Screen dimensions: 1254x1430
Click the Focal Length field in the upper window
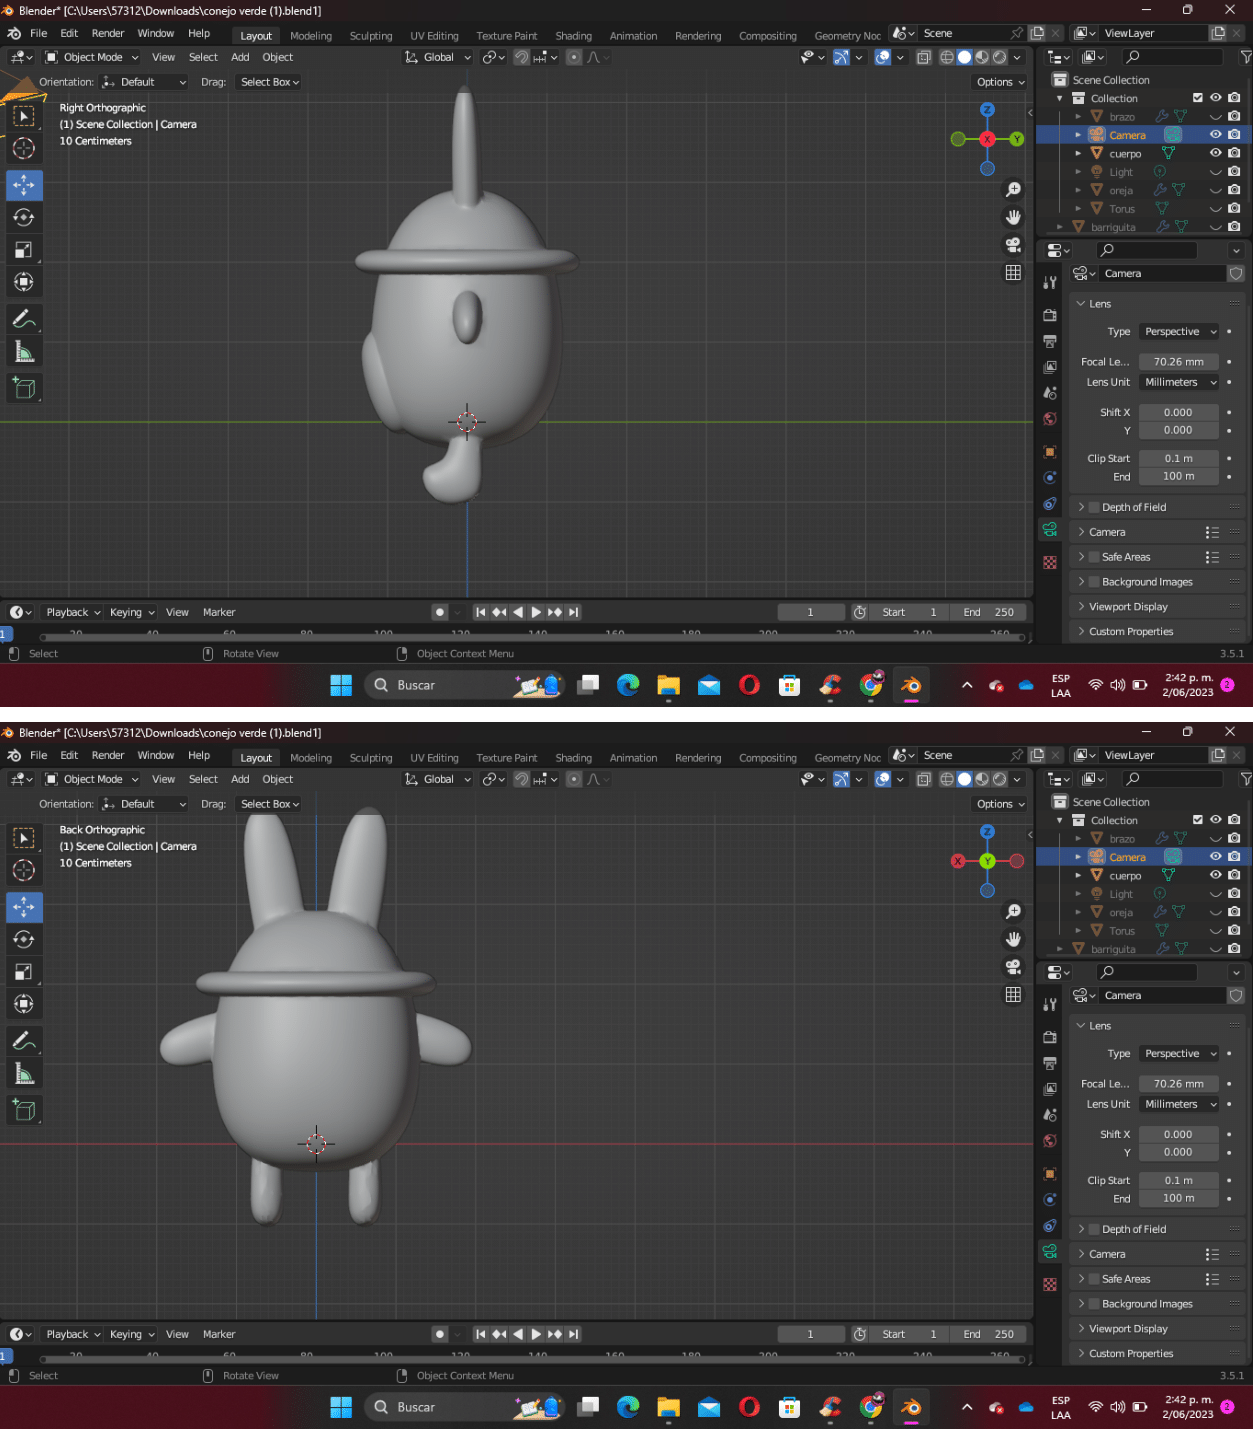coord(1178,362)
